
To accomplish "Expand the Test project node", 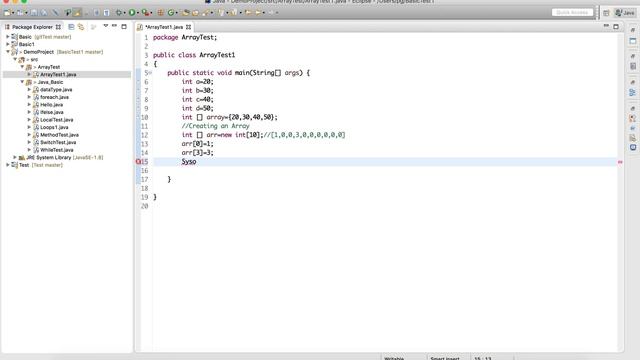I will click(x=8, y=165).
